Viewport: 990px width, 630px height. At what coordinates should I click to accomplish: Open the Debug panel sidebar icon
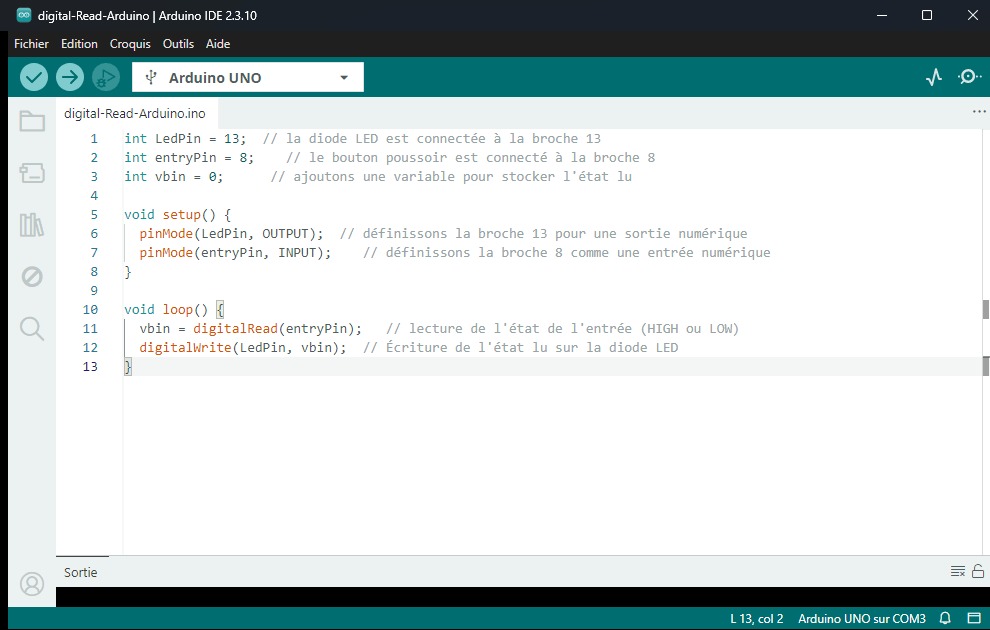32,276
